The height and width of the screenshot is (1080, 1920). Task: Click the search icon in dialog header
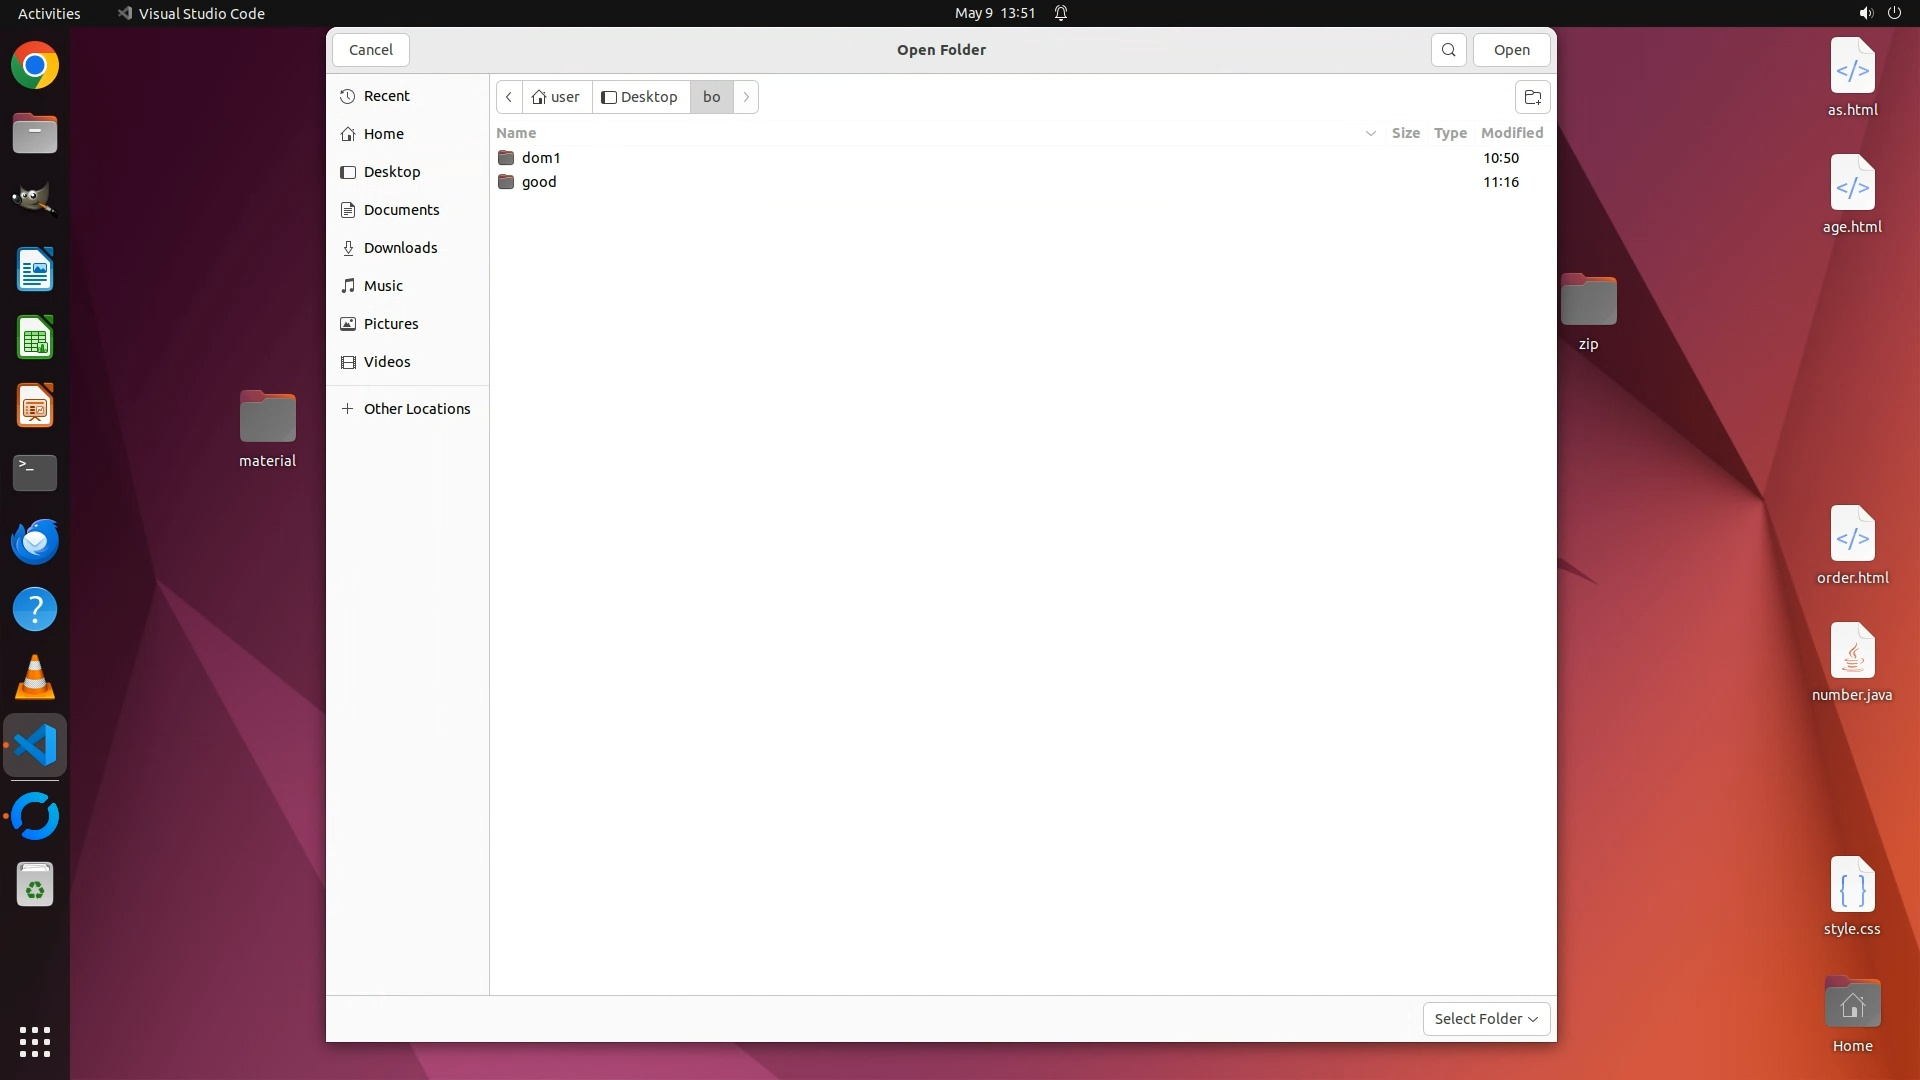click(1448, 50)
